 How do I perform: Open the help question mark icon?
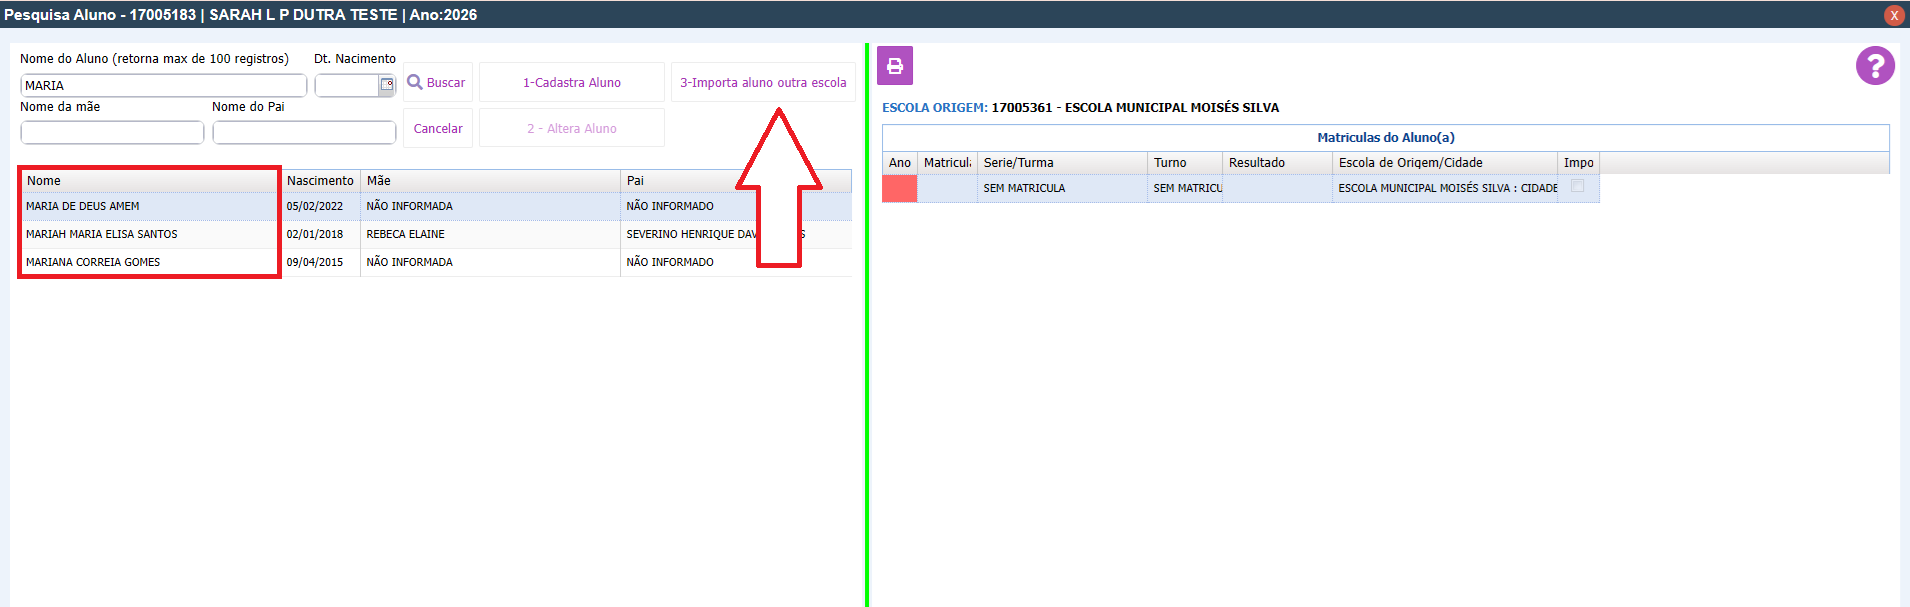[x=1875, y=66]
